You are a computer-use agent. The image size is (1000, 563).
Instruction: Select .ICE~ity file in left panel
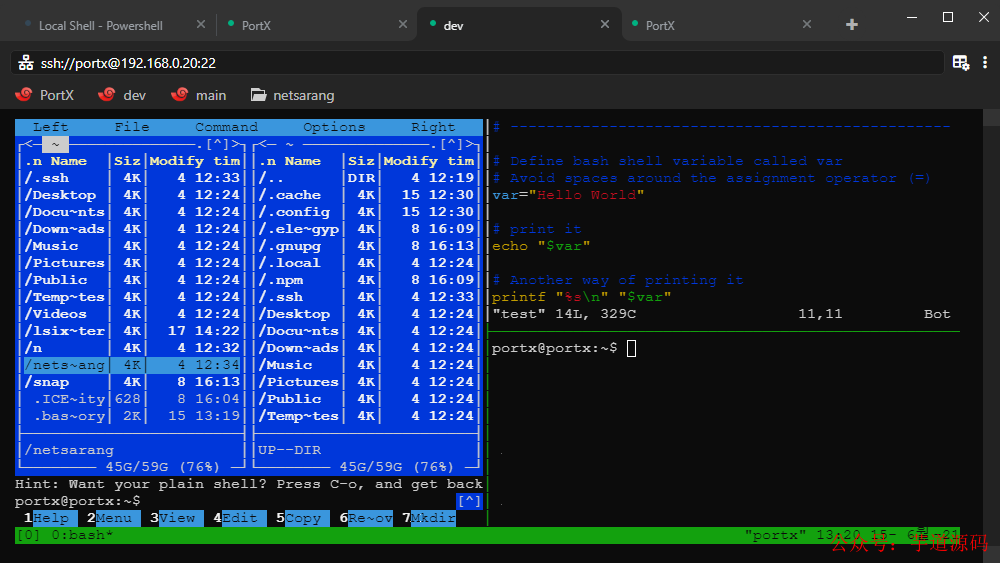tap(132, 399)
